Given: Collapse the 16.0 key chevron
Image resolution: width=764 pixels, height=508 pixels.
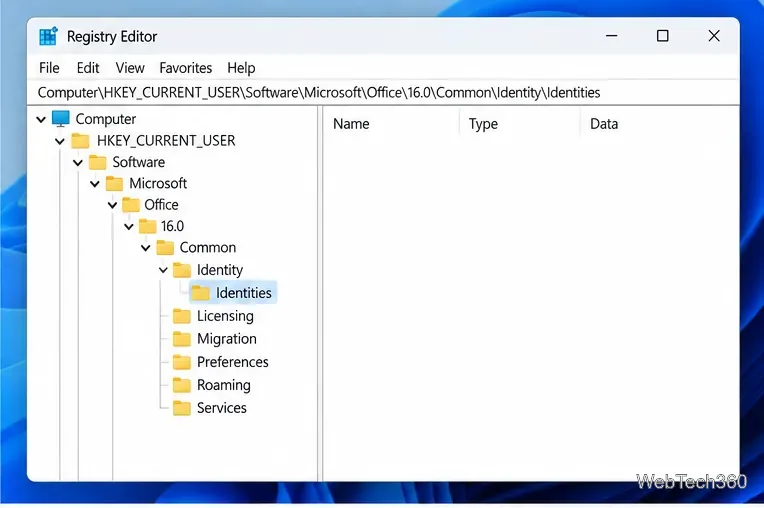Looking at the screenshot, I should [129, 227].
